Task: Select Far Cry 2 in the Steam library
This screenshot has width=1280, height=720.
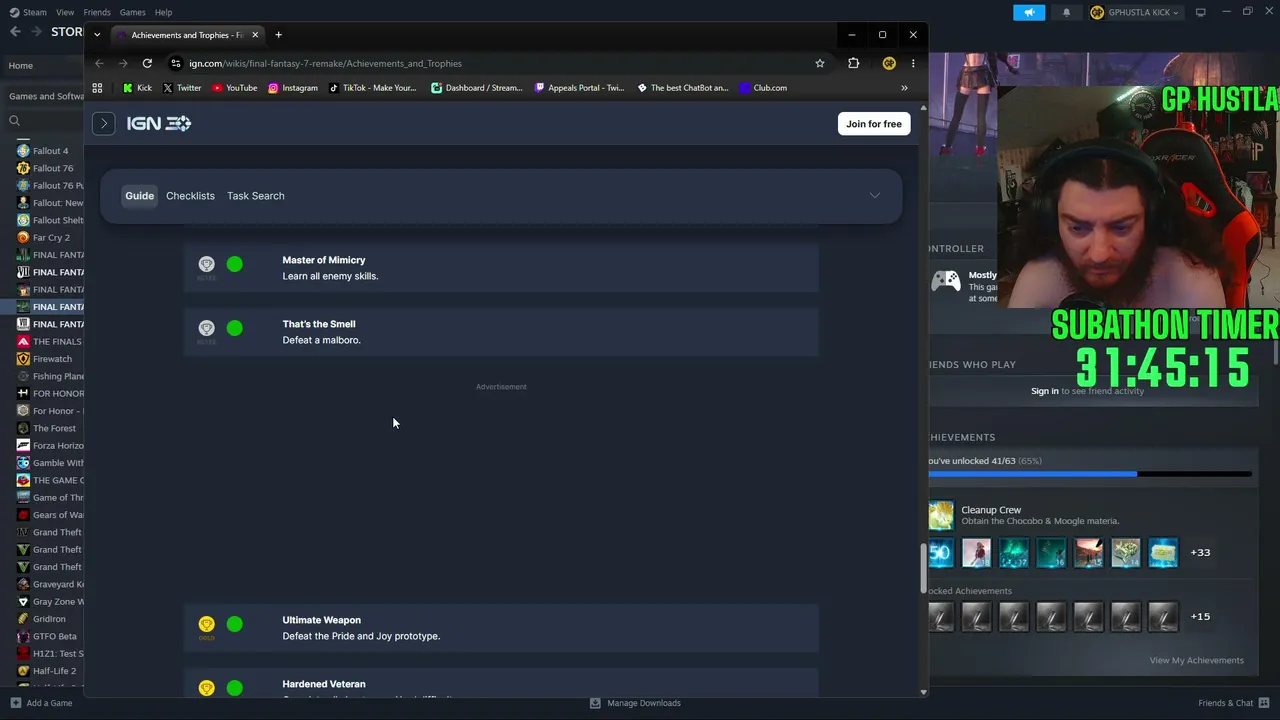Action: [50, 238]
